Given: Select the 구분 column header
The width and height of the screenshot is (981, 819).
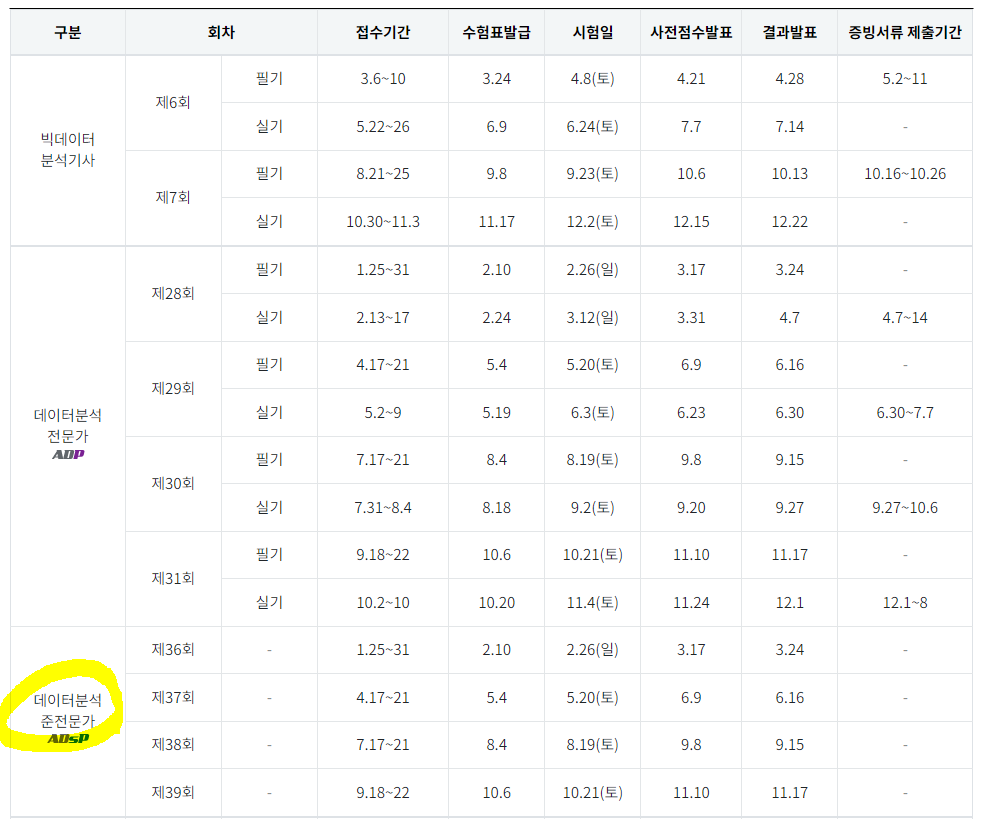Looking at the screenshot, I should point(68,33).
